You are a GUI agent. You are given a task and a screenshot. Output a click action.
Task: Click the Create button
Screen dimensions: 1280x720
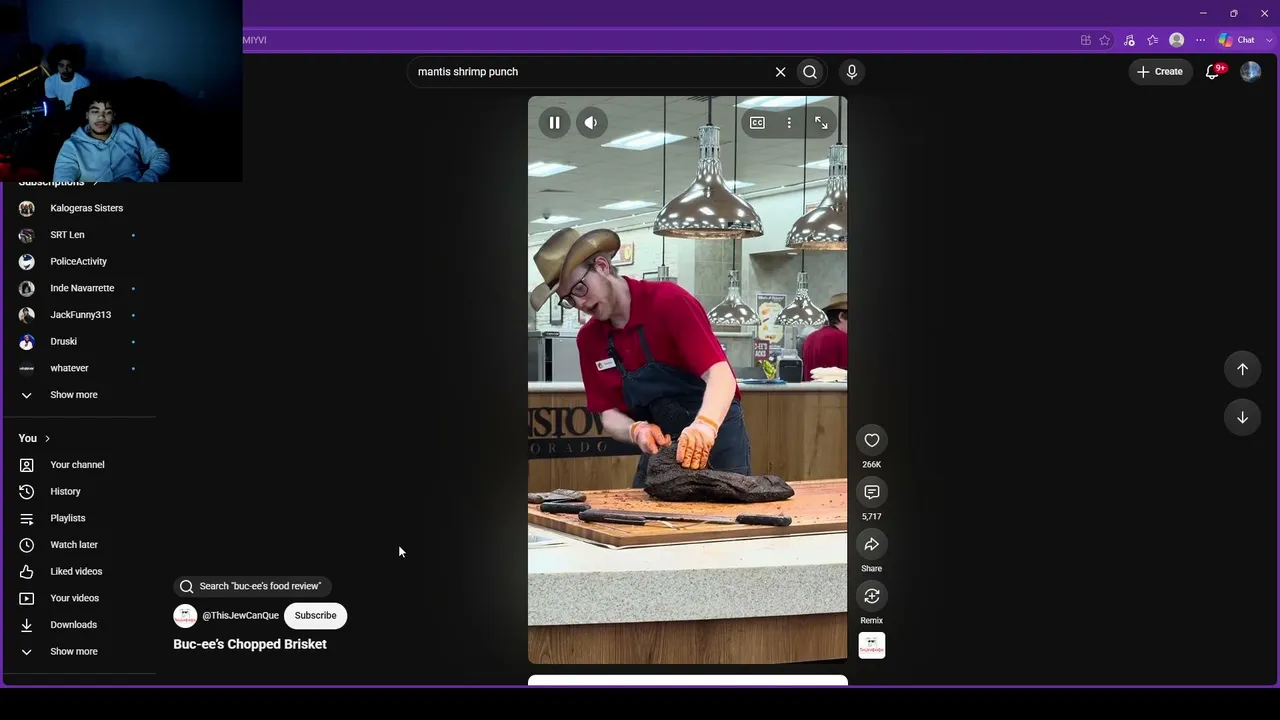[x=1160, y=72]
